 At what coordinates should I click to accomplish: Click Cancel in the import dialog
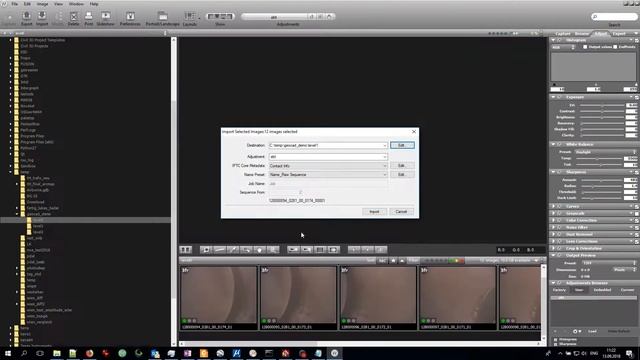click(401, 211)
